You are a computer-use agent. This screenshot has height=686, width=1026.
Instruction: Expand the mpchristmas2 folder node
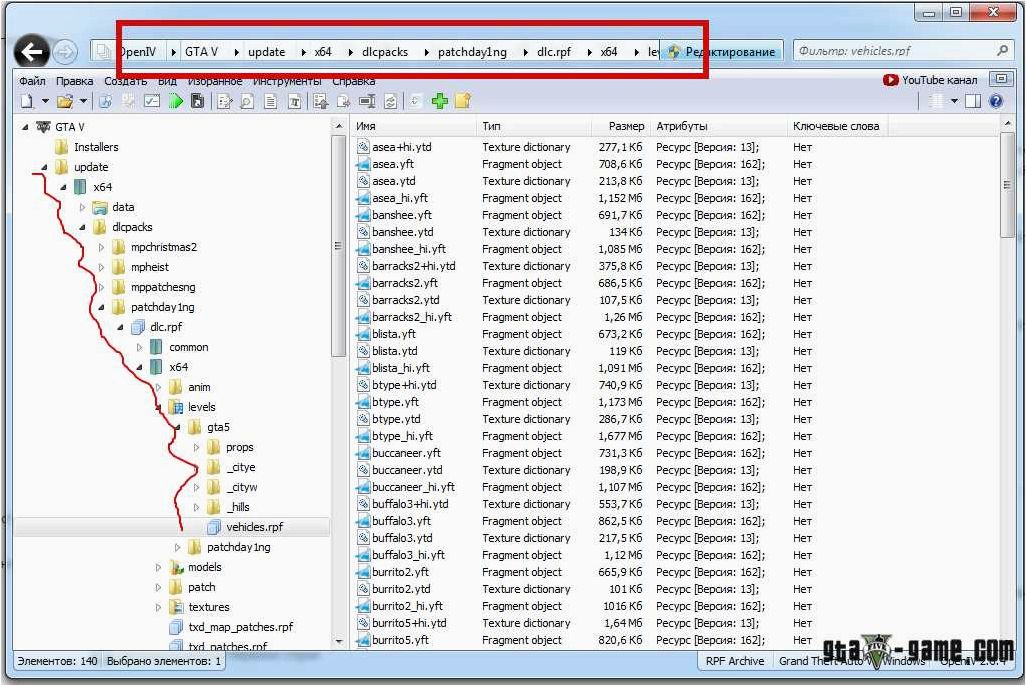tap(101, 247)
